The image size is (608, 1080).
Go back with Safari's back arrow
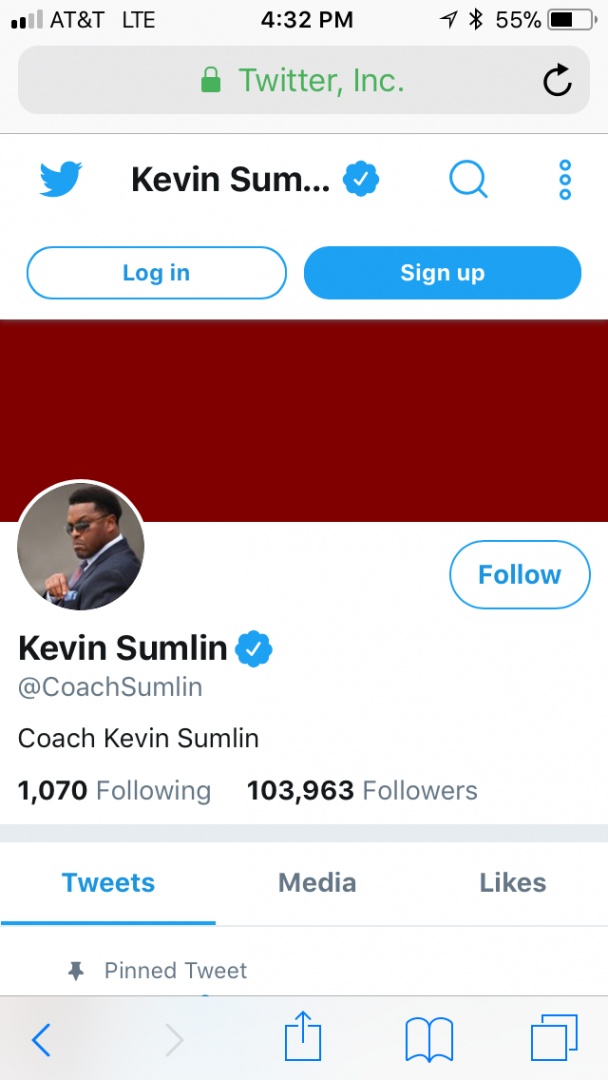tap(41, 1040)
